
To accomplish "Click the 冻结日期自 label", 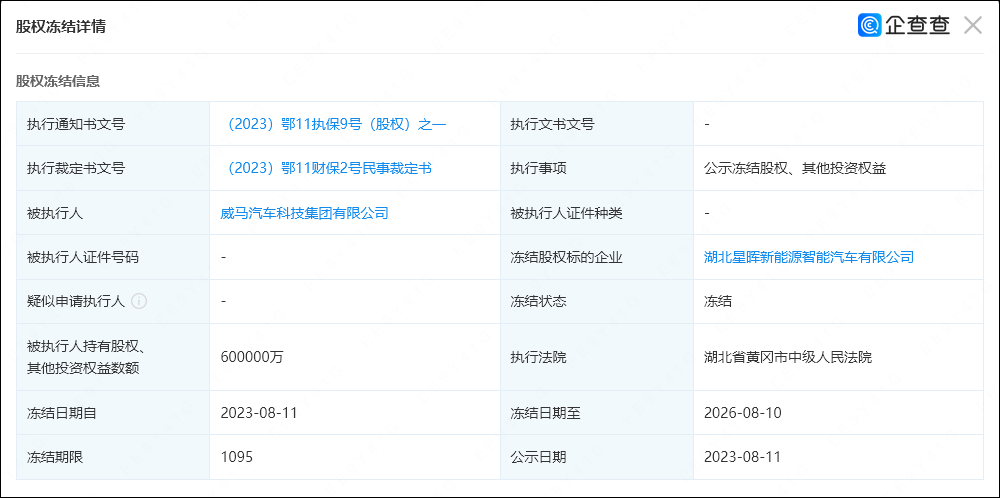I will [62, 413].
